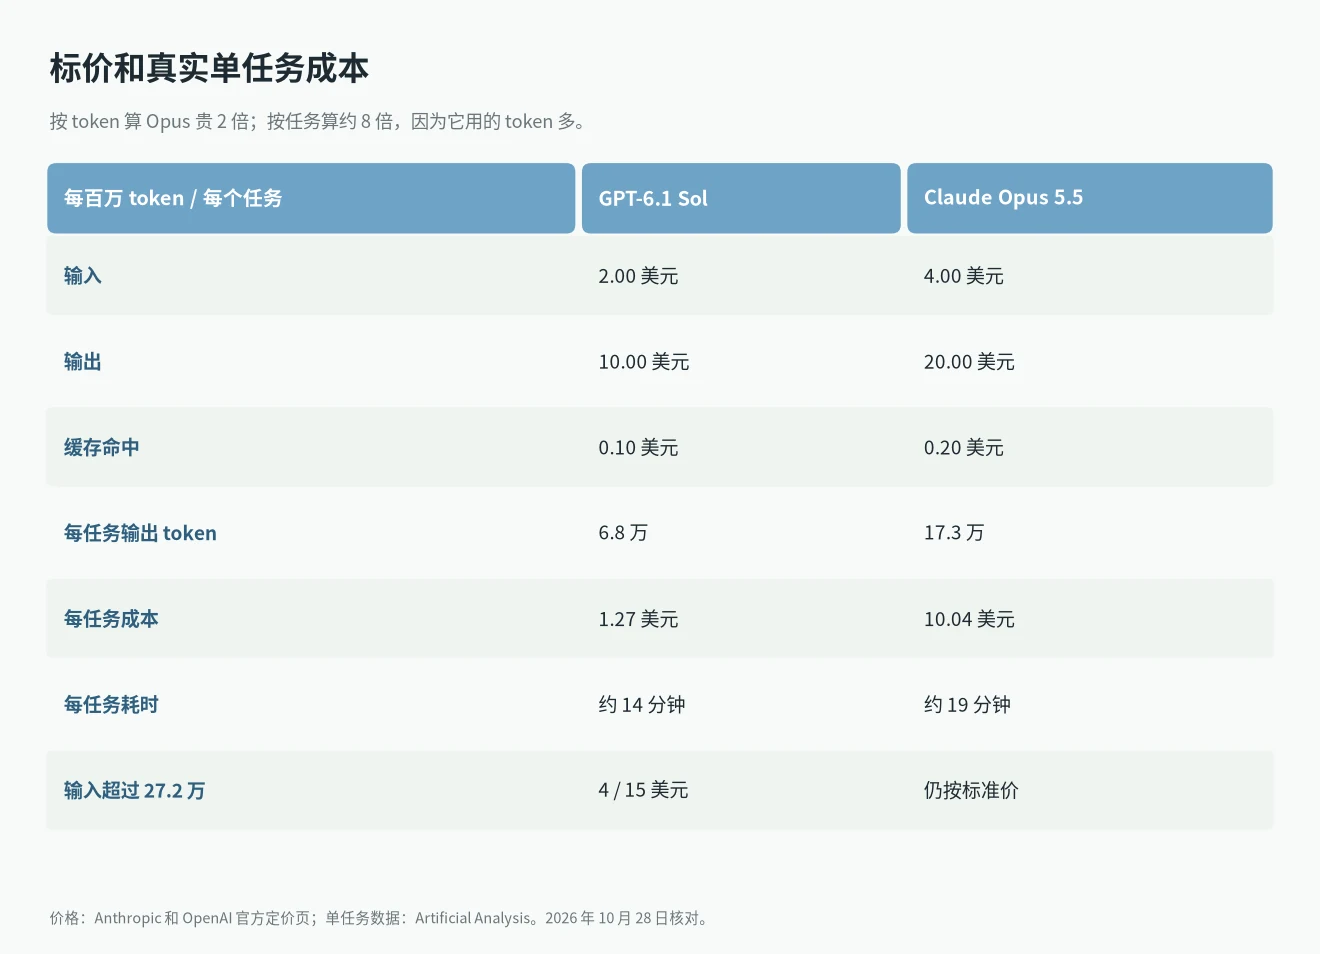Click the value 仍按标准价
The height and width of the screenshot is (954, 1320).
pos(971,790)
